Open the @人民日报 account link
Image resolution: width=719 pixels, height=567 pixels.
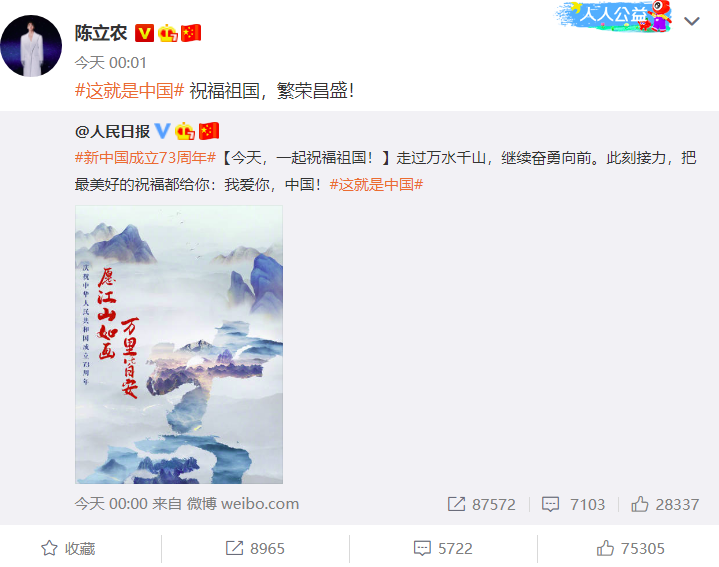[x=112, y=132]
